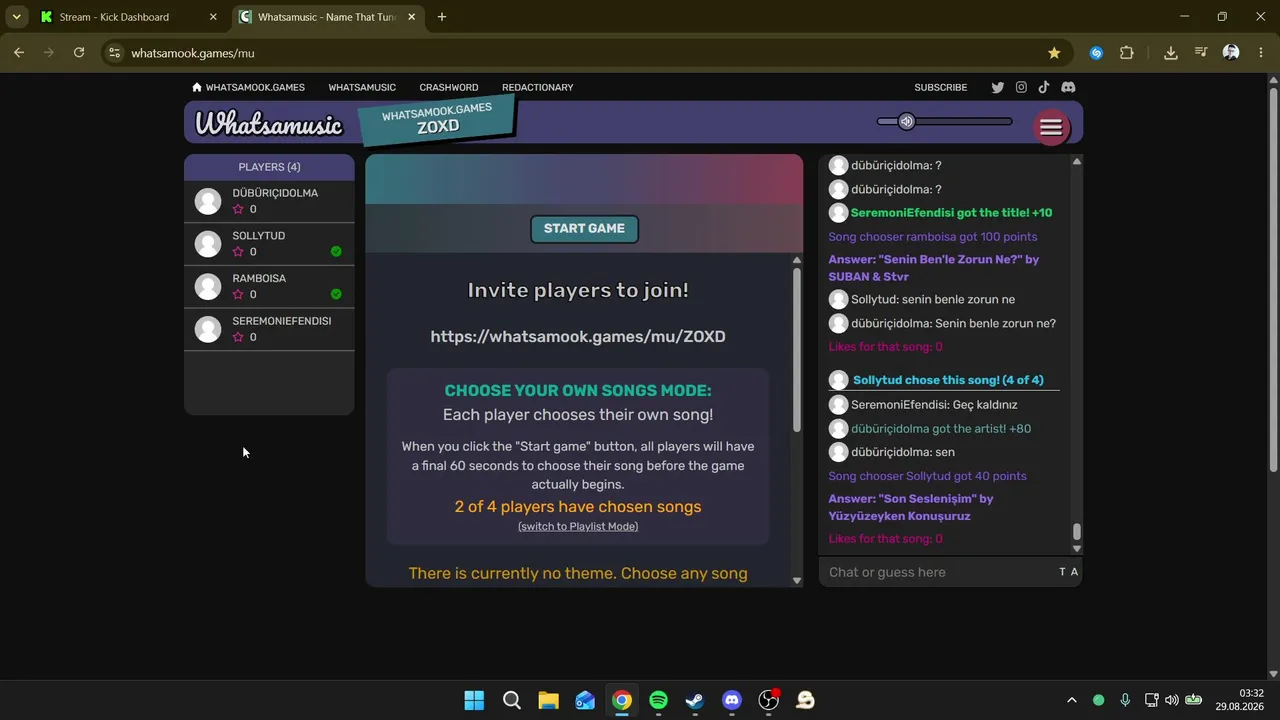The width and height of the screenshot is (1280, 720).
Task: Open the Instagram icon link
Action: (x=1021, y=87)
